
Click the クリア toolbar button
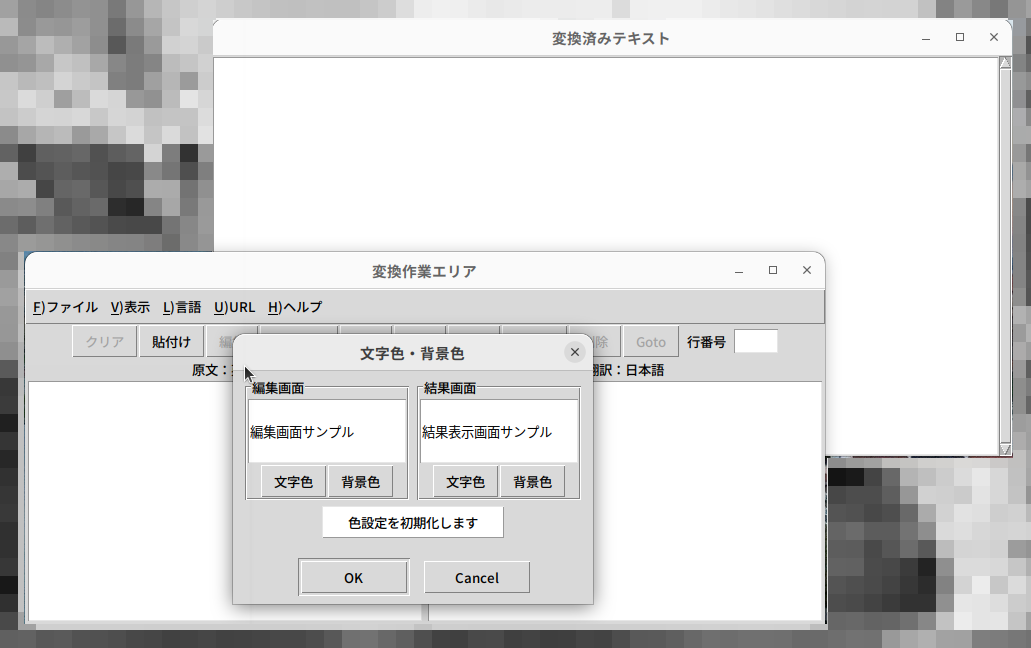105,342
